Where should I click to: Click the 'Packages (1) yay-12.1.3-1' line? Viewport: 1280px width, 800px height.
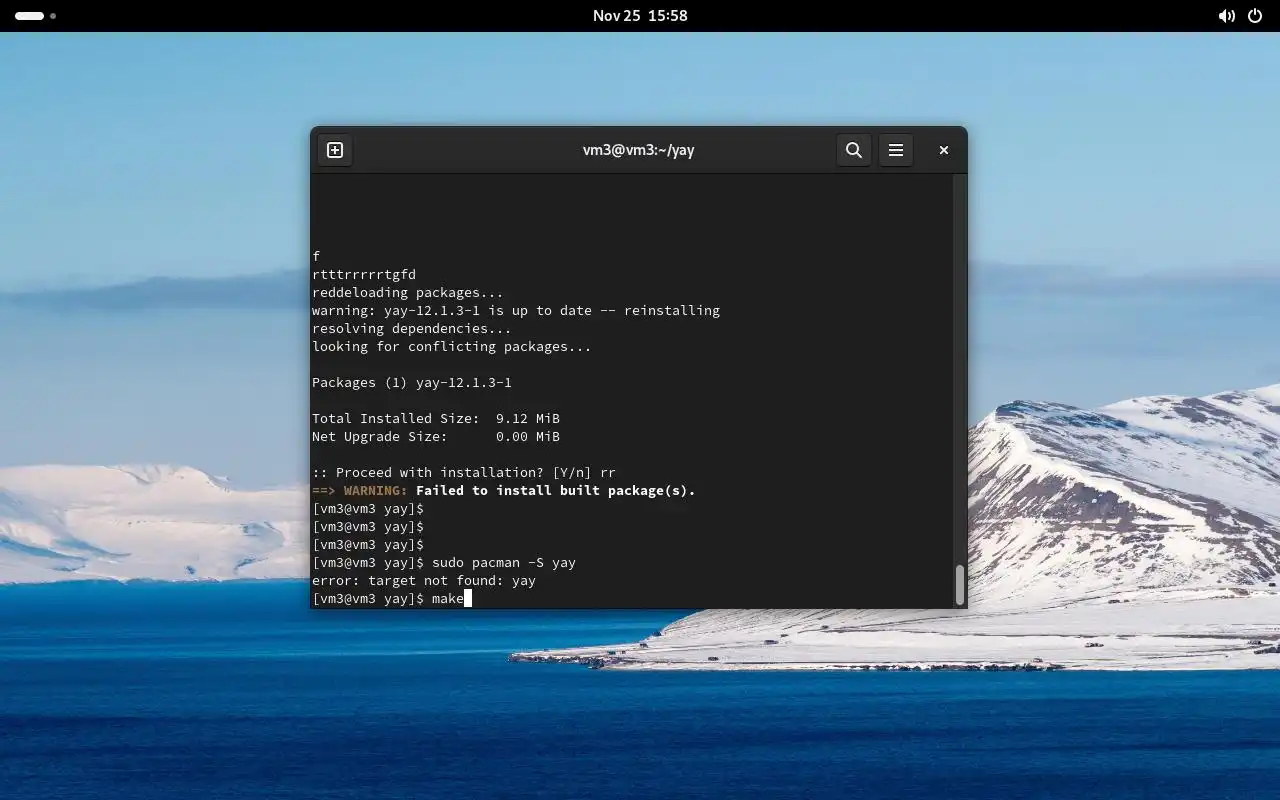(x=412, y=382)
